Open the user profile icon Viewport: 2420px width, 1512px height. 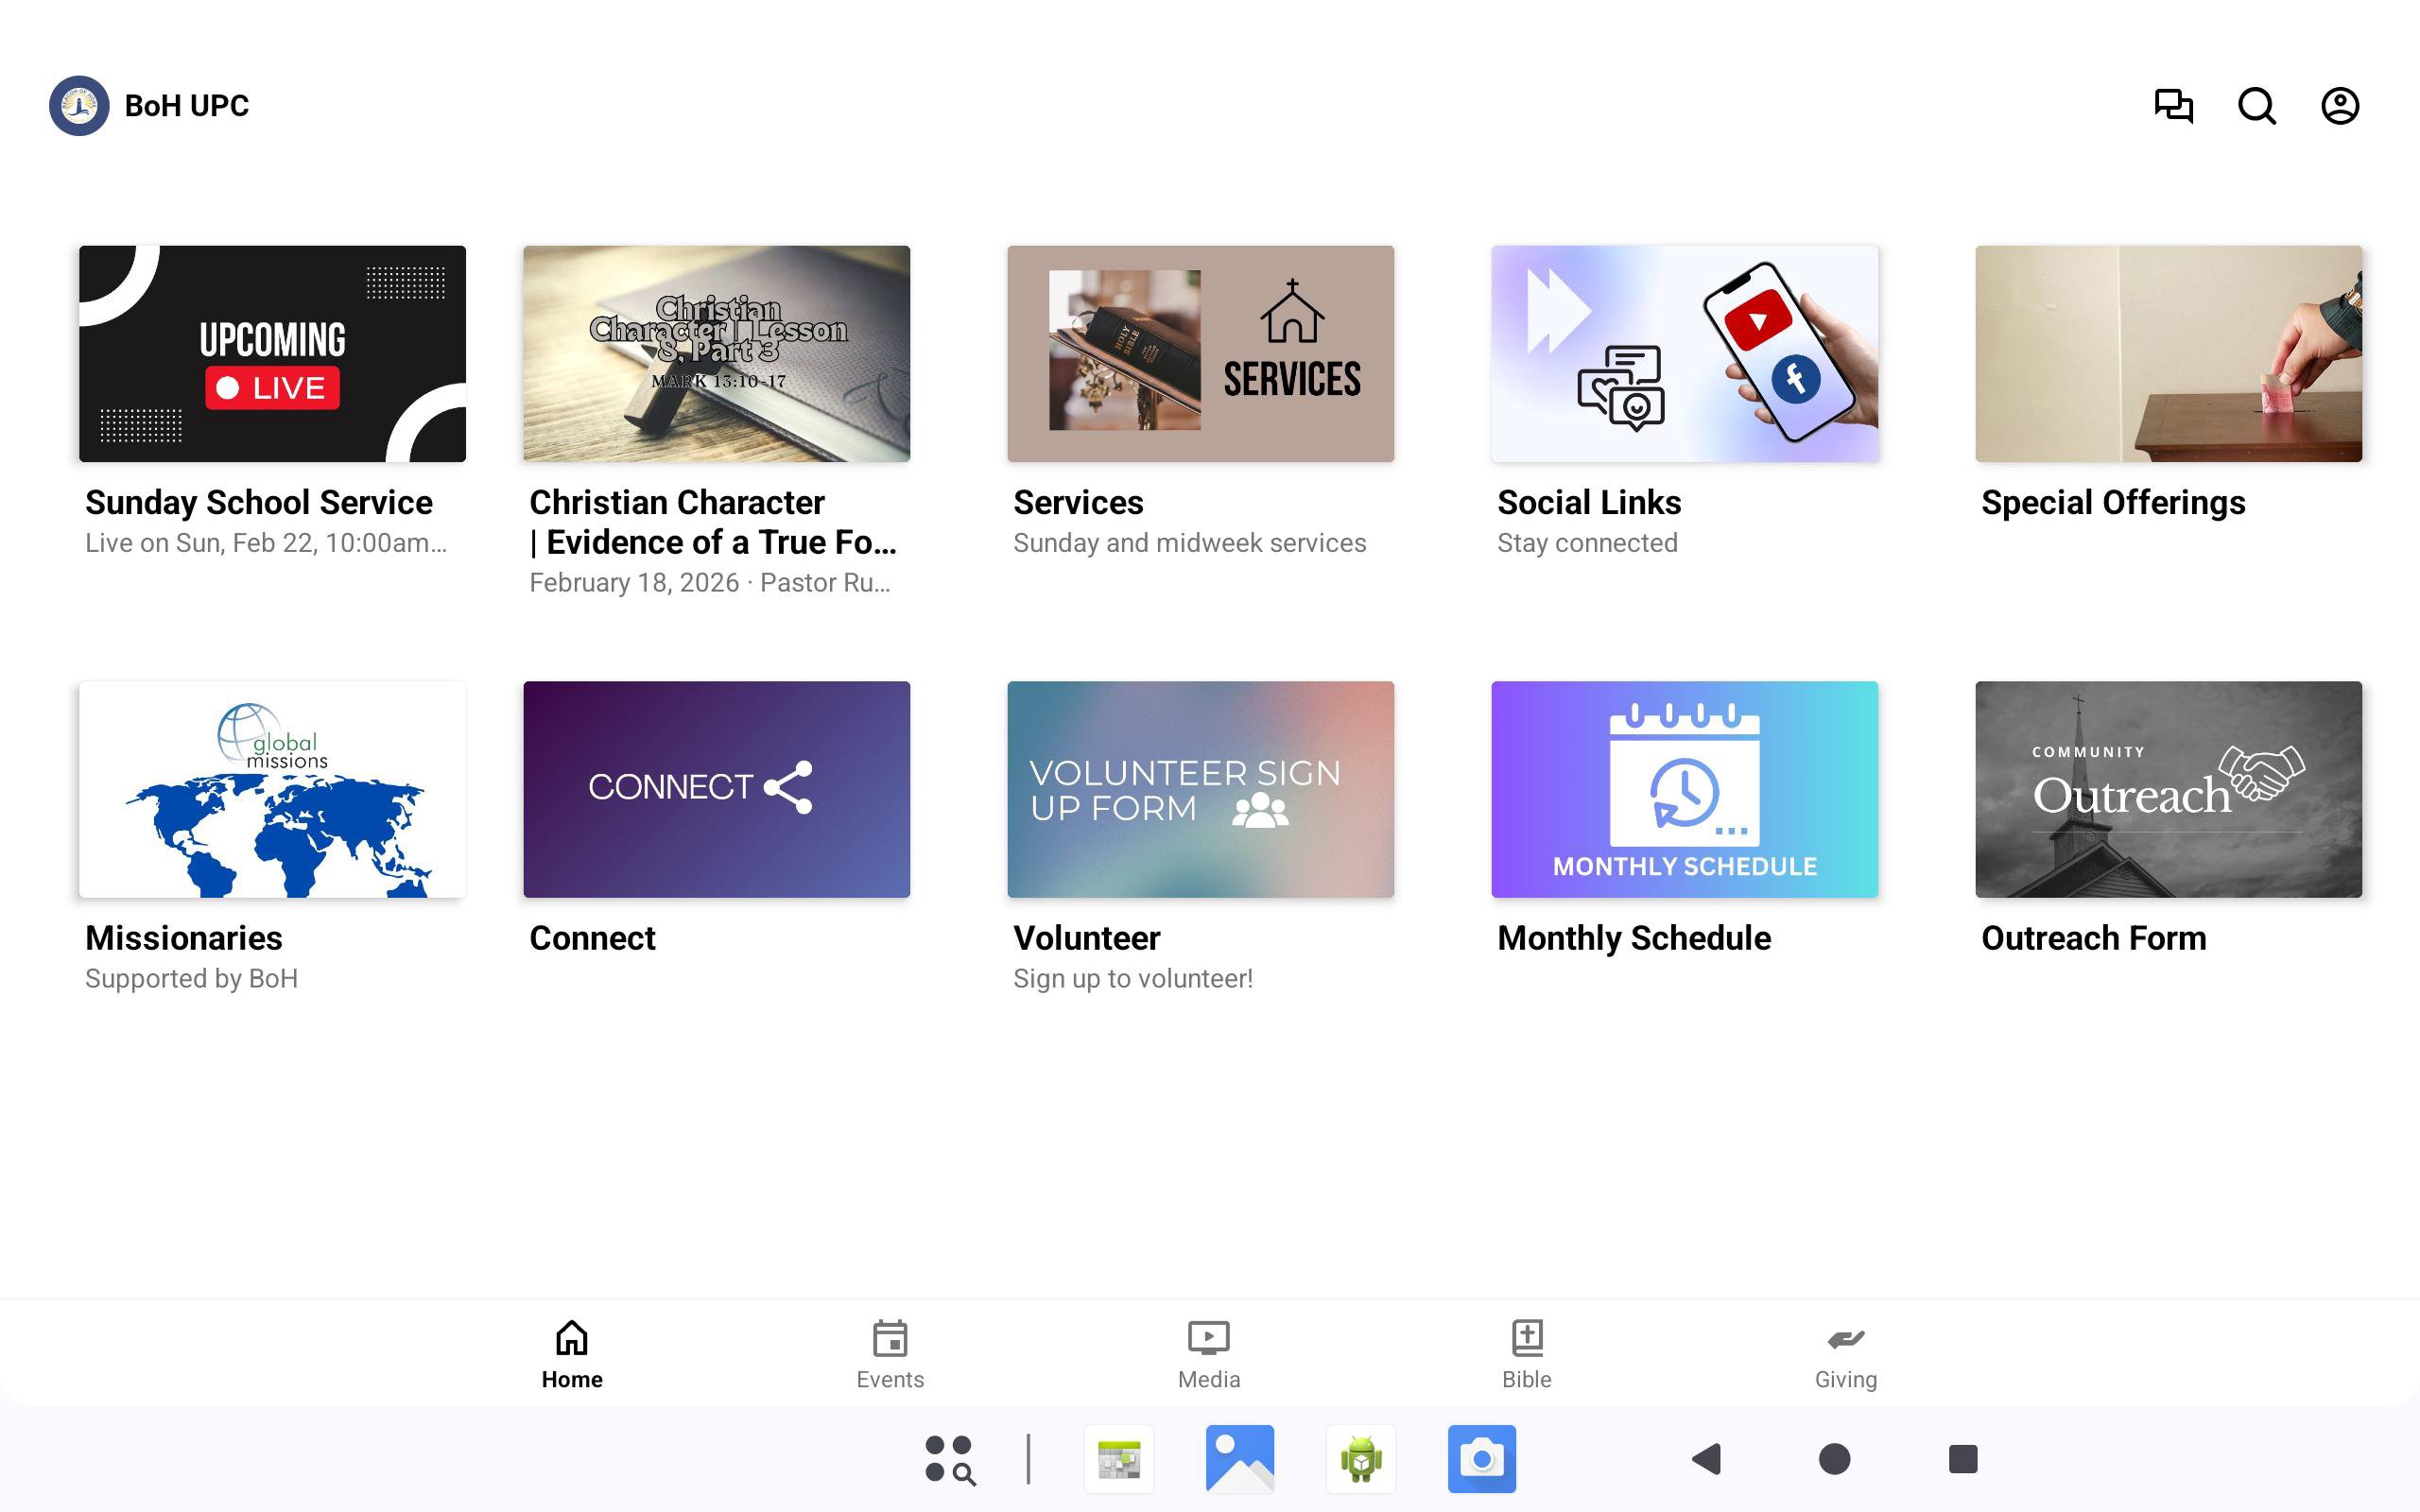tap(2339, 105)
